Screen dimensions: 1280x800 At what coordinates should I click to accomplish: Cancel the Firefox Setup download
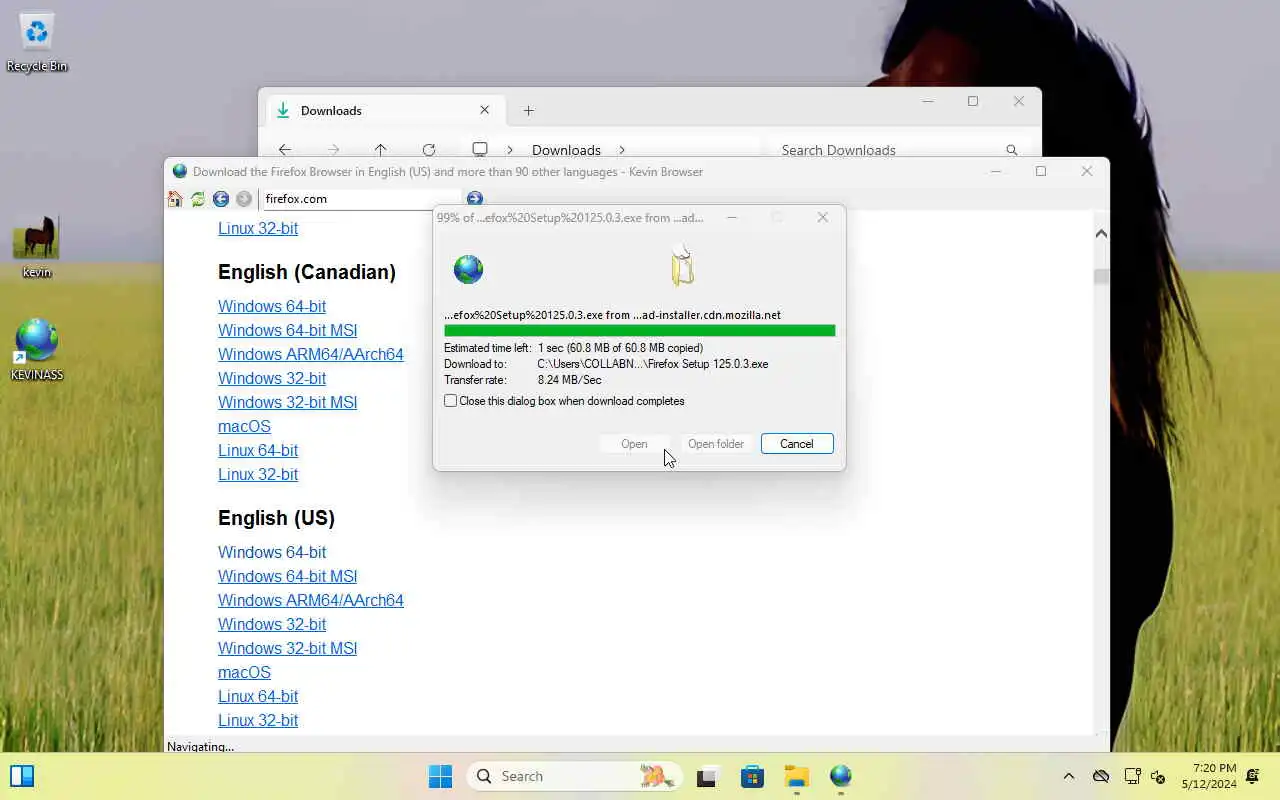tap(797, 444)
